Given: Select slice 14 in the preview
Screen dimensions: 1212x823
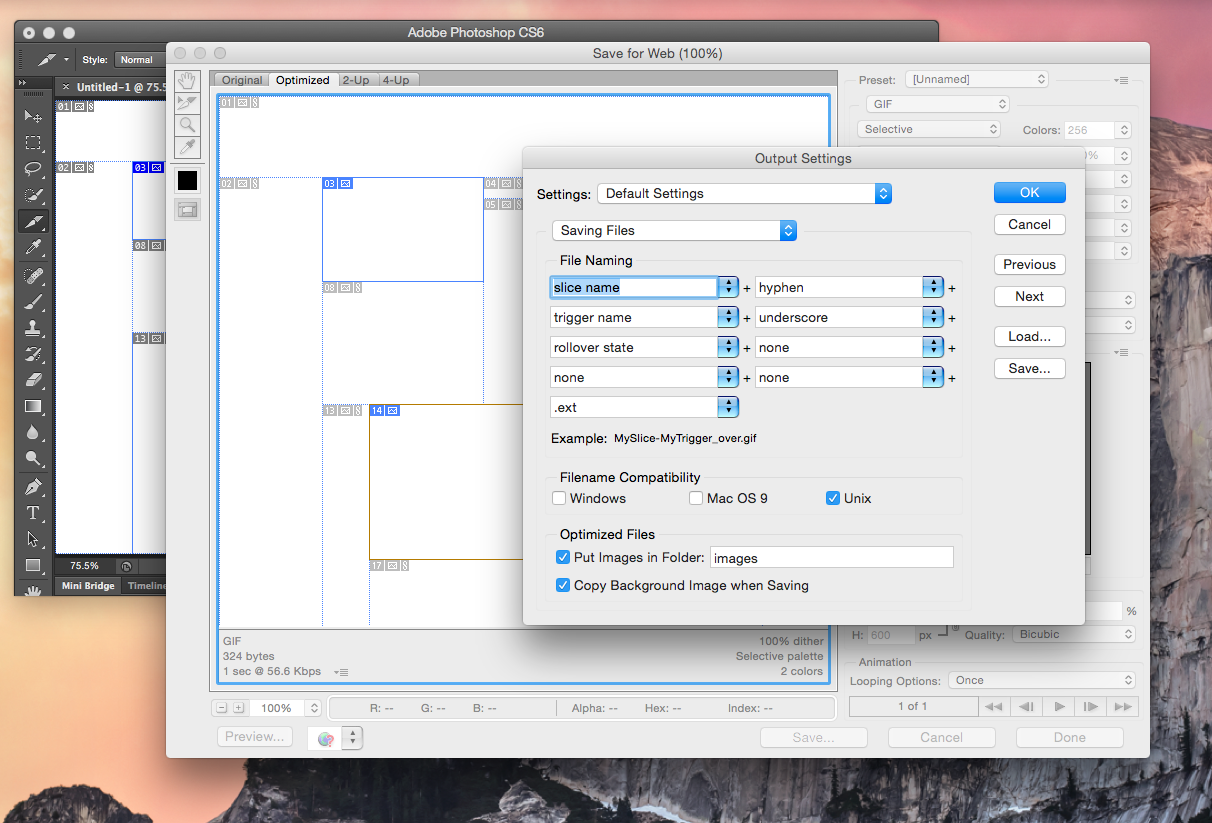Looking at the screenshot, I should tap(446, 480).
